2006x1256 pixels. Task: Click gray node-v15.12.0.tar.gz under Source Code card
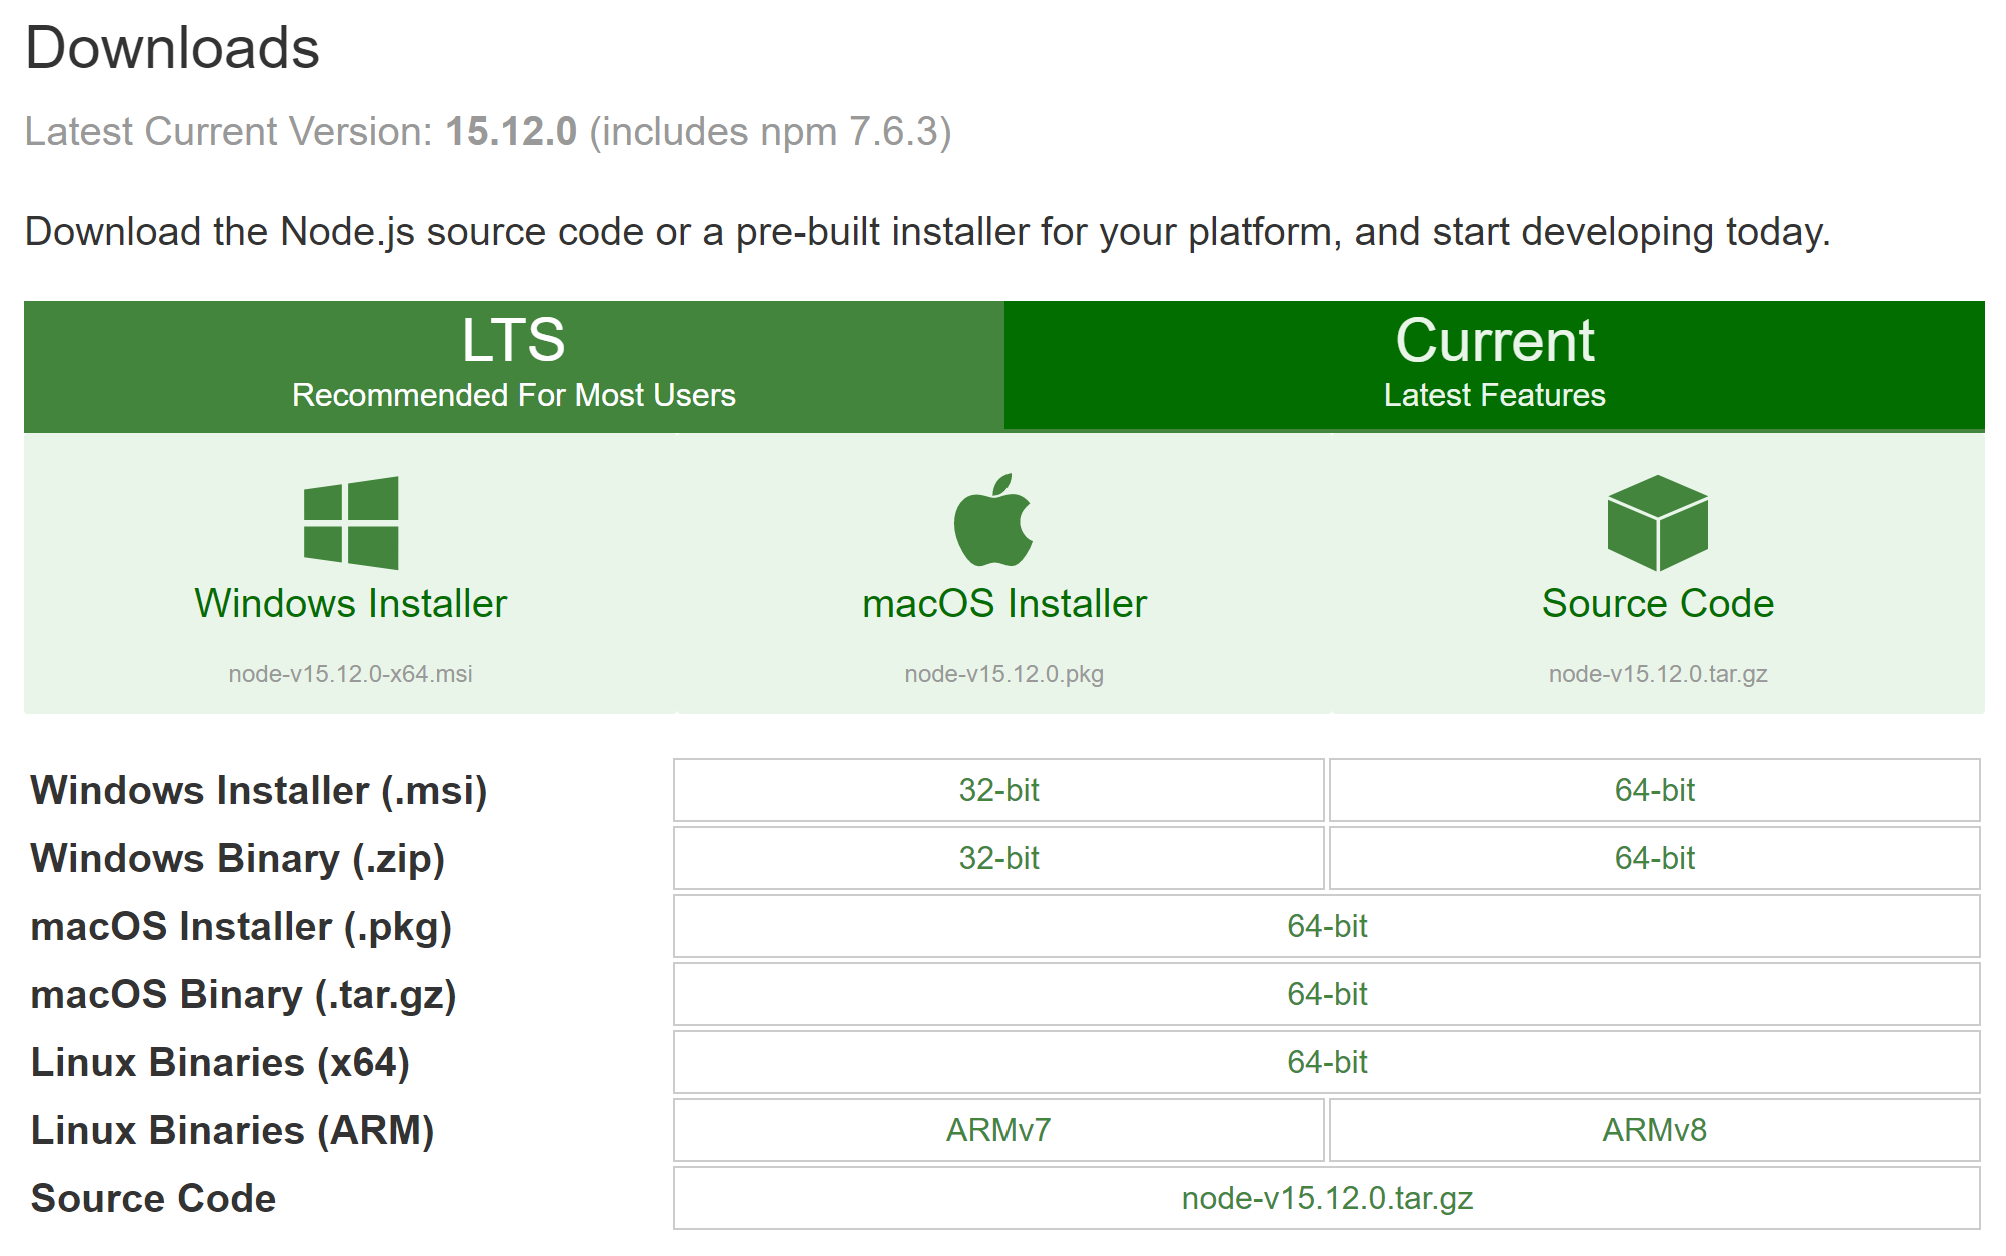tap(1658, 673)
